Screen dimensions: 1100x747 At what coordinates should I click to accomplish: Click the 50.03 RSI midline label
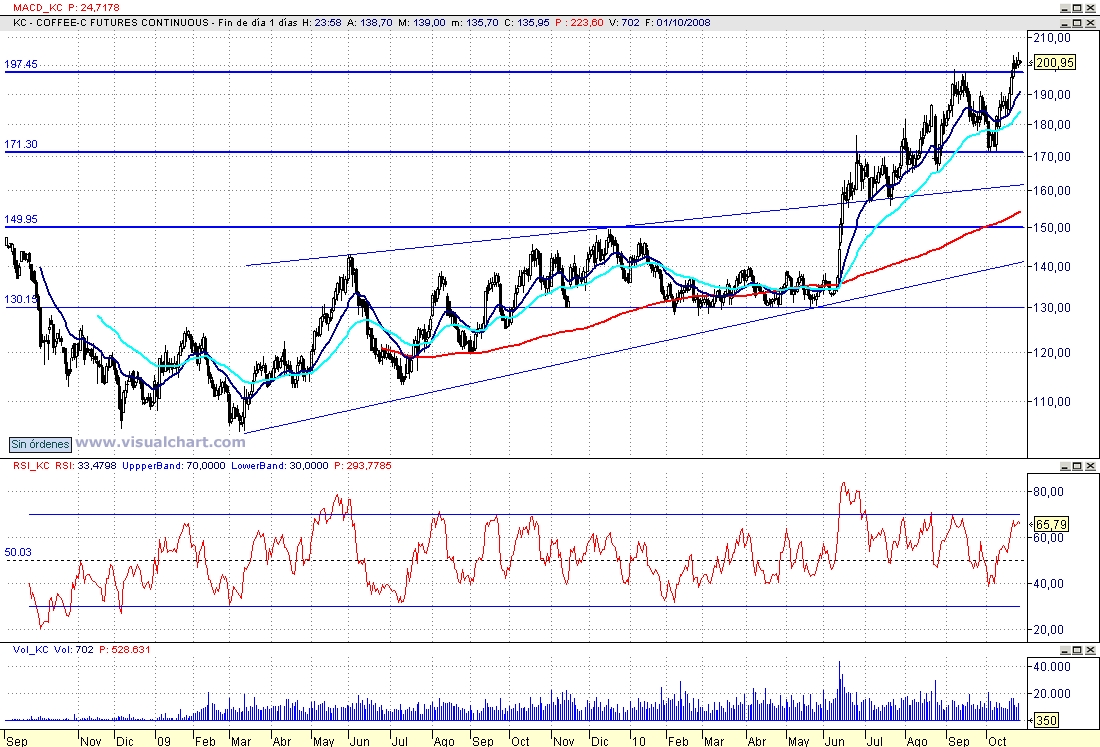pyautogui.click(x=18, y=553)
